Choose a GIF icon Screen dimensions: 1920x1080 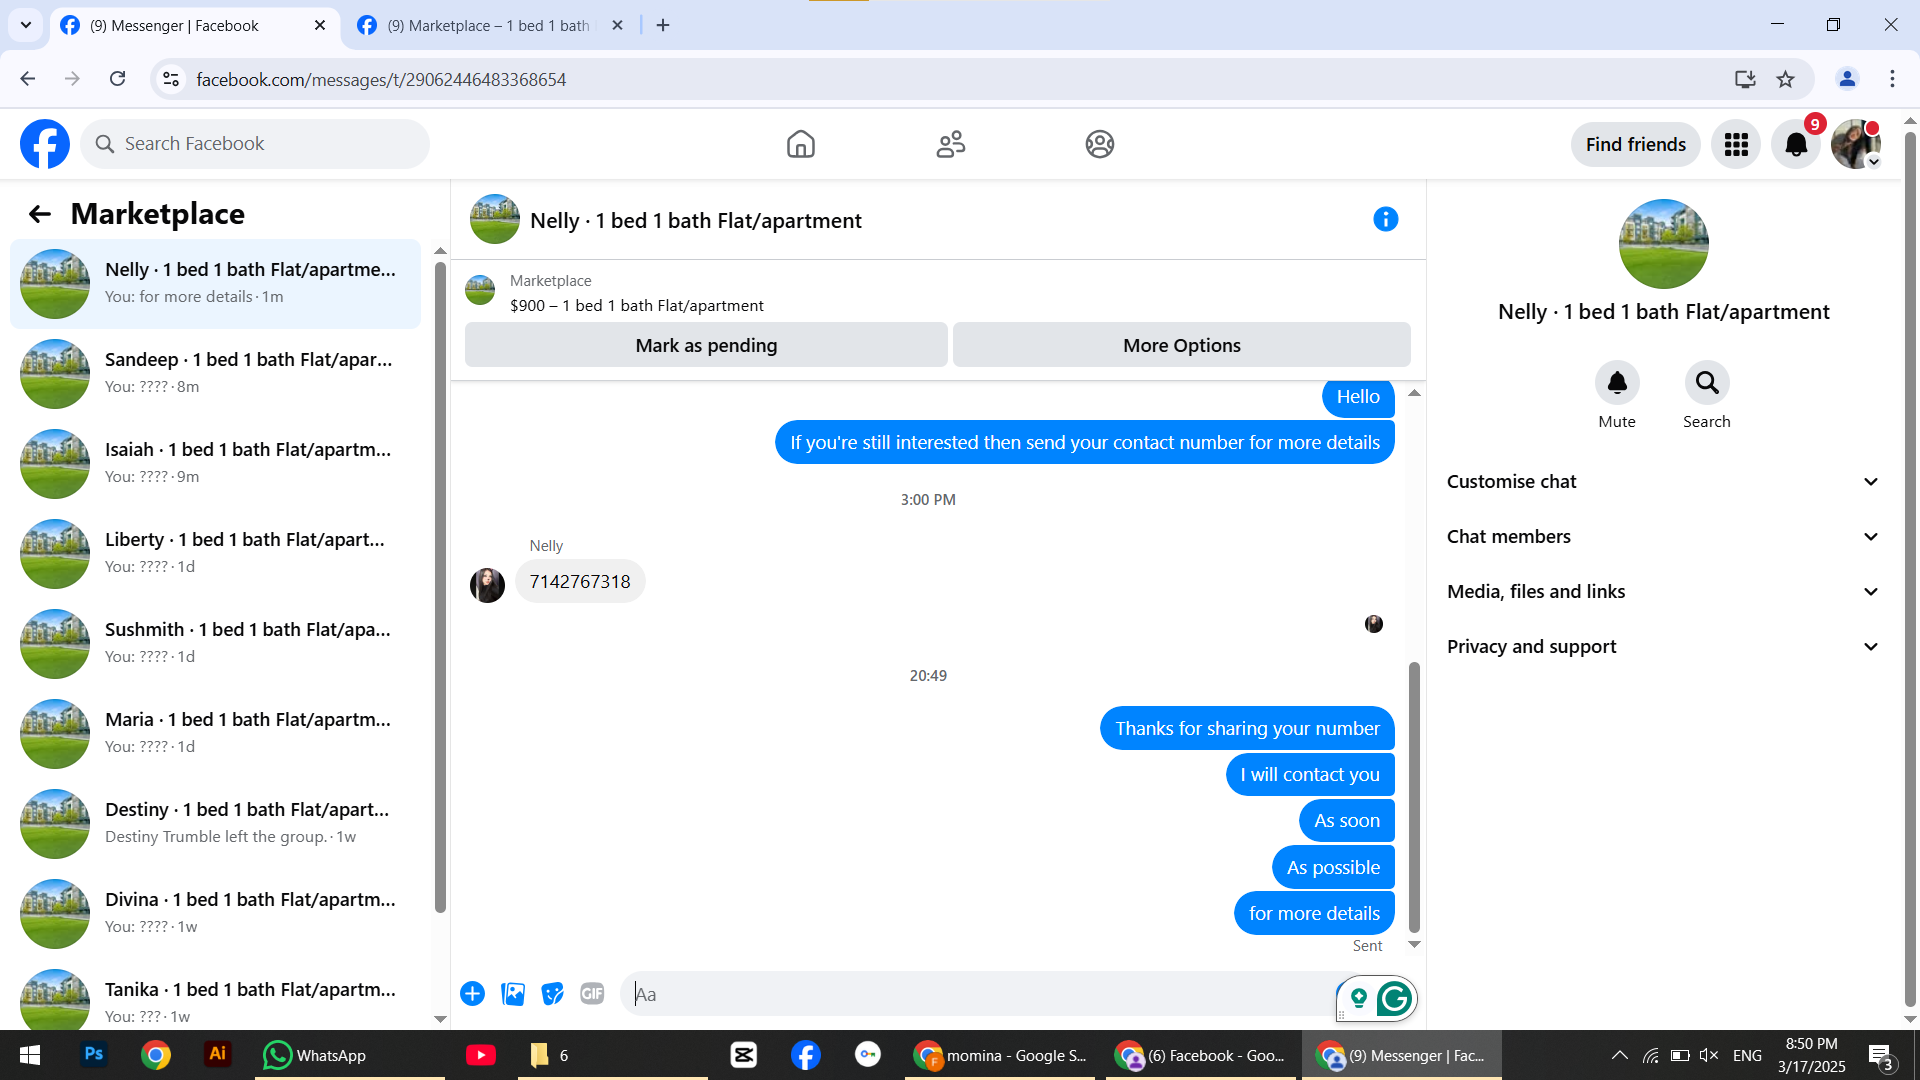(593, 994)
